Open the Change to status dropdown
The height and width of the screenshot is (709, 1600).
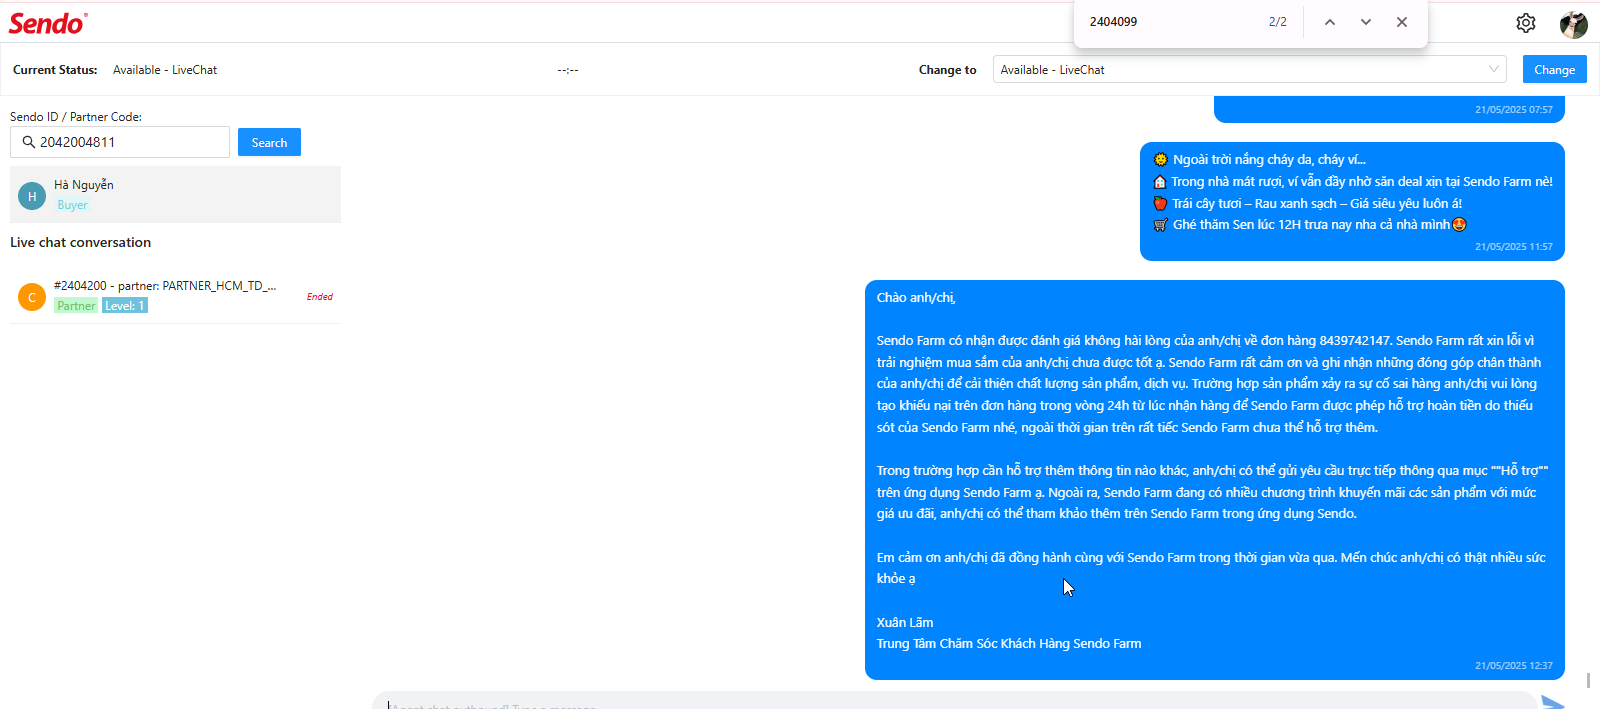point(1250,70)
